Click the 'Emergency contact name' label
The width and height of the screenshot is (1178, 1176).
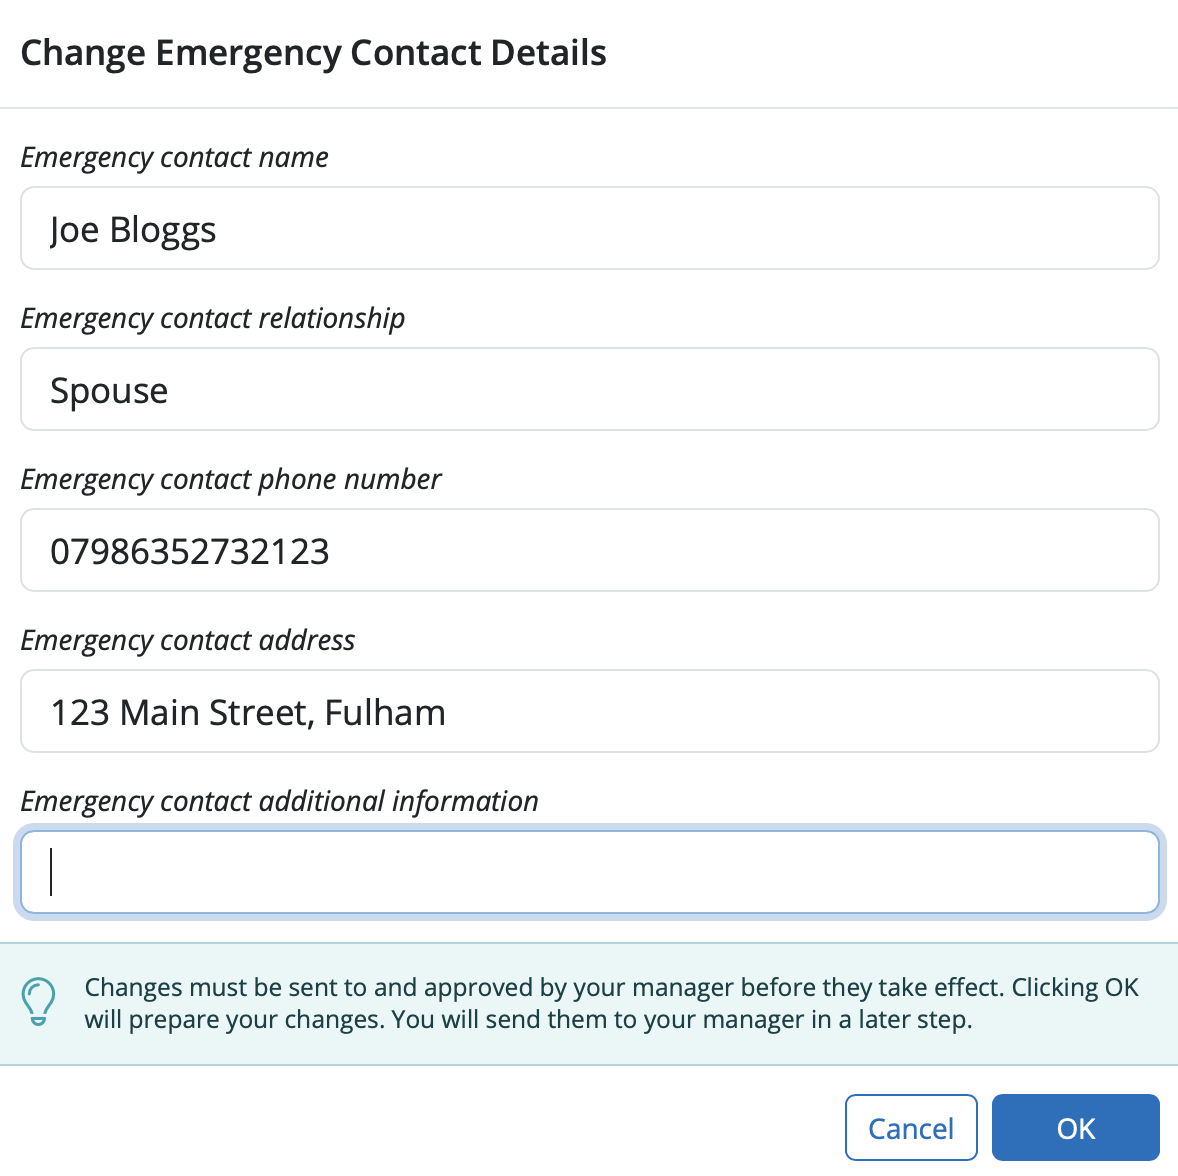coord(174,158)
